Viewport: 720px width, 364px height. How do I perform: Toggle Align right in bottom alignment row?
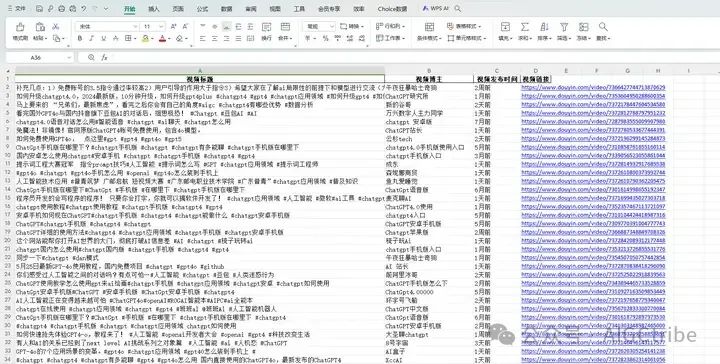[x=226, y=39]
